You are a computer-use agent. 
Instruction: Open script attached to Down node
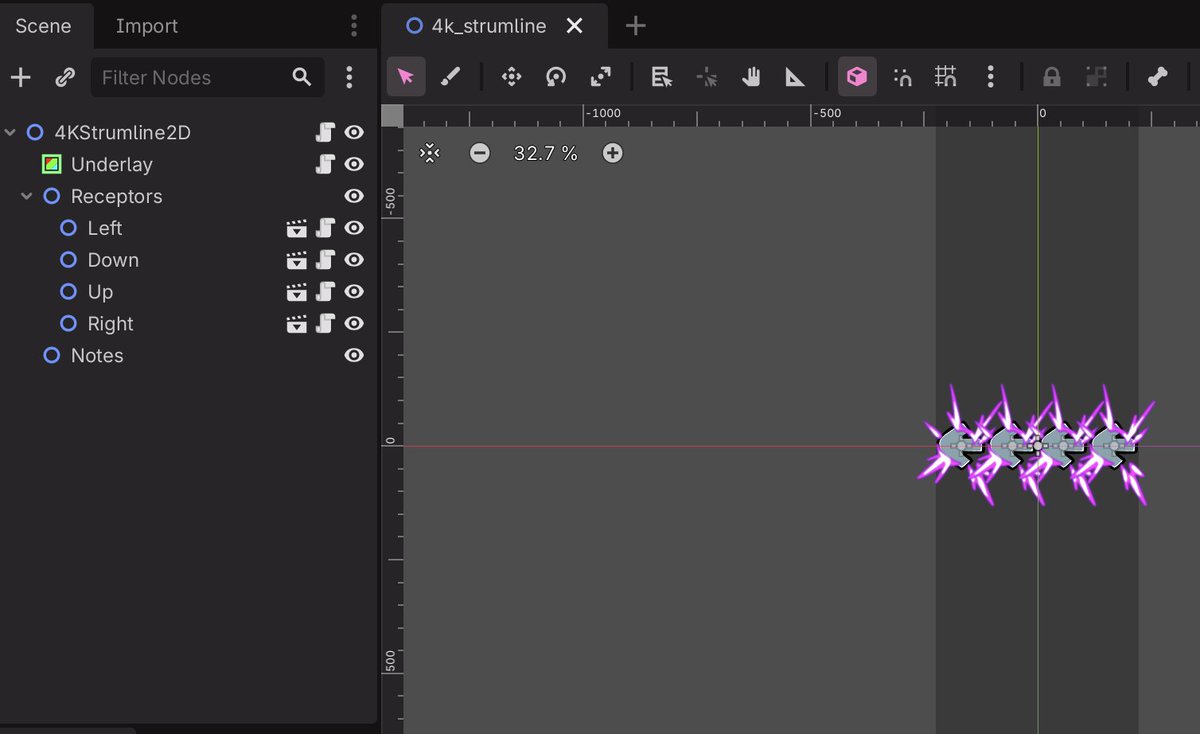pos(325,260)
